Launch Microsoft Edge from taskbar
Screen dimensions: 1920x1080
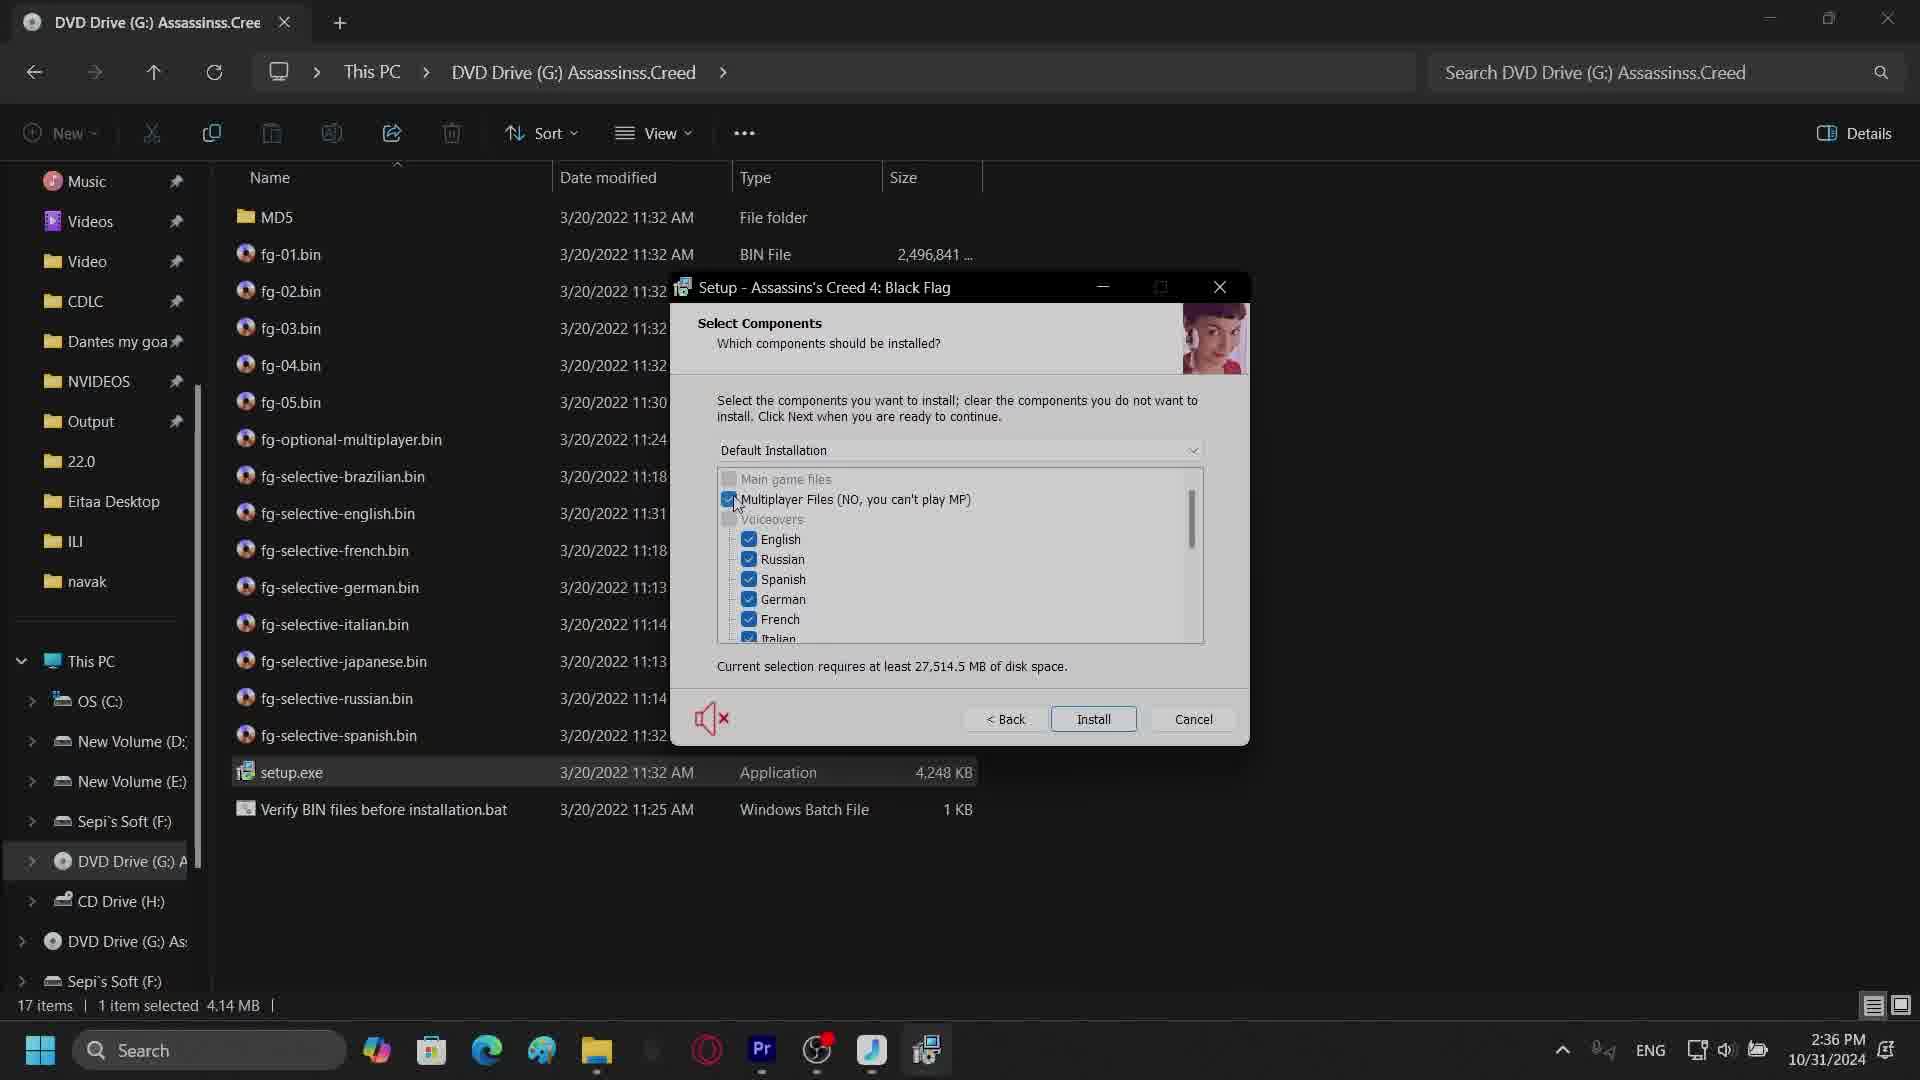tap(486, 1050)
